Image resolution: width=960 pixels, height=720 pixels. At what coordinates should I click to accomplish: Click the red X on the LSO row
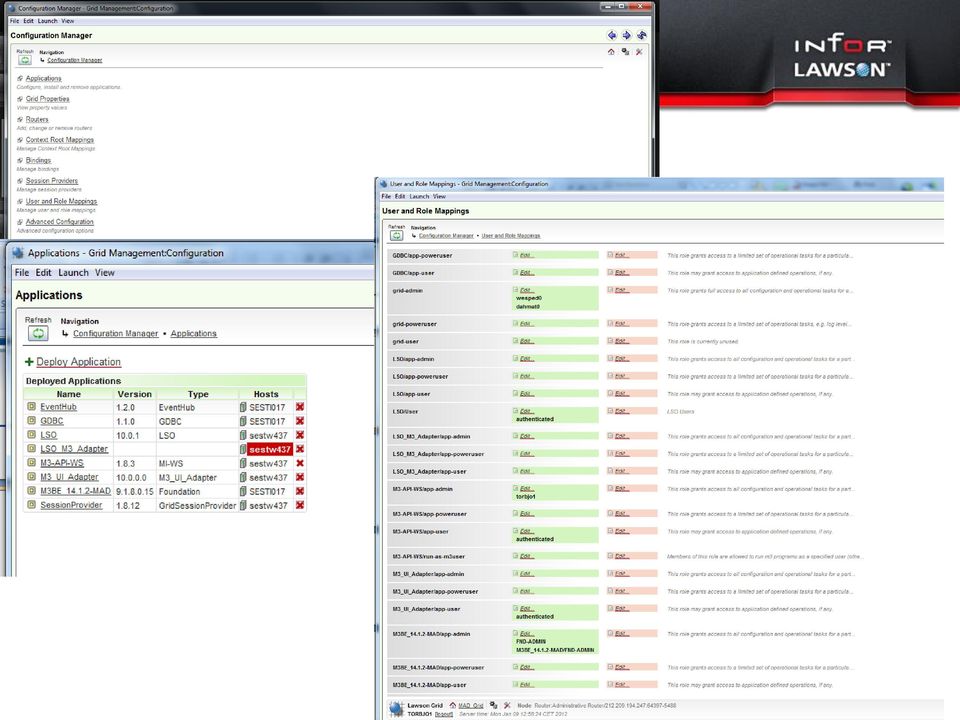pyautogui.click(x=300, y=435)
